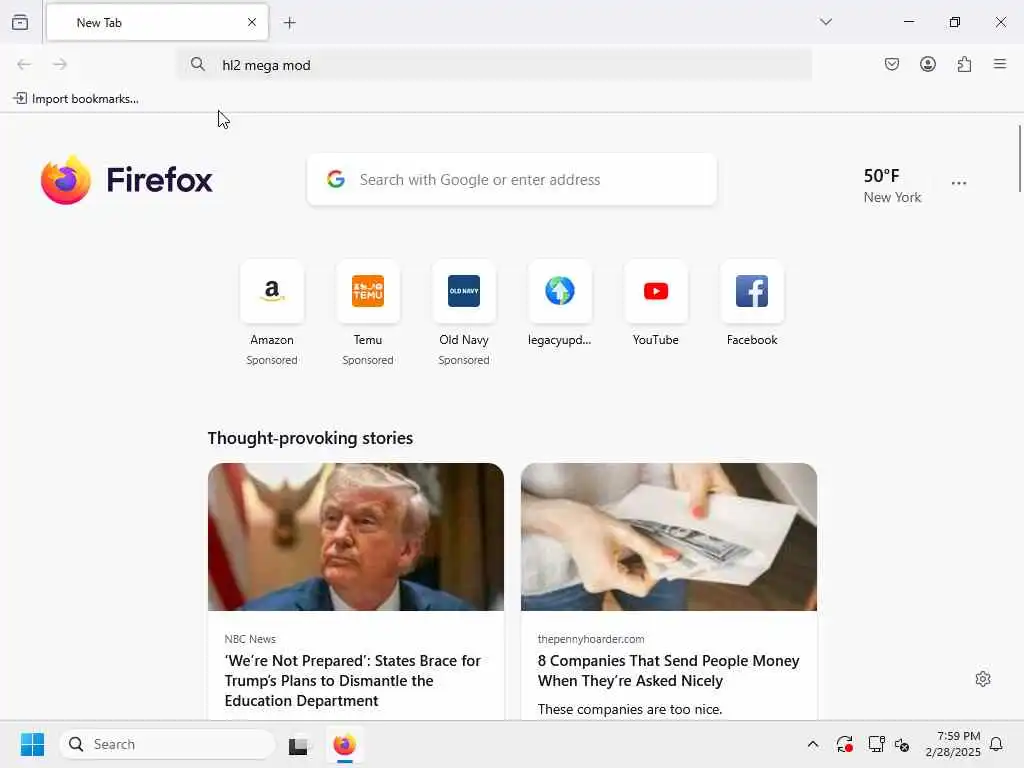The width and height of the screenshot is (1024, 768).
Task: Click Google search box on new tab page
Action: click(x=512, y=180)
